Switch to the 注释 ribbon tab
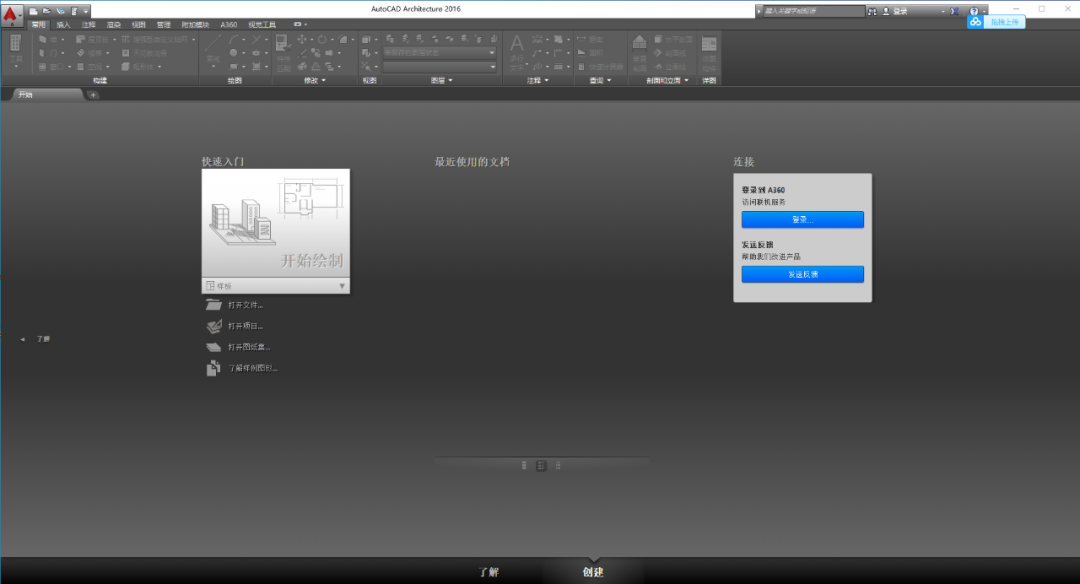1080x584 pixels. click(89, 25)
